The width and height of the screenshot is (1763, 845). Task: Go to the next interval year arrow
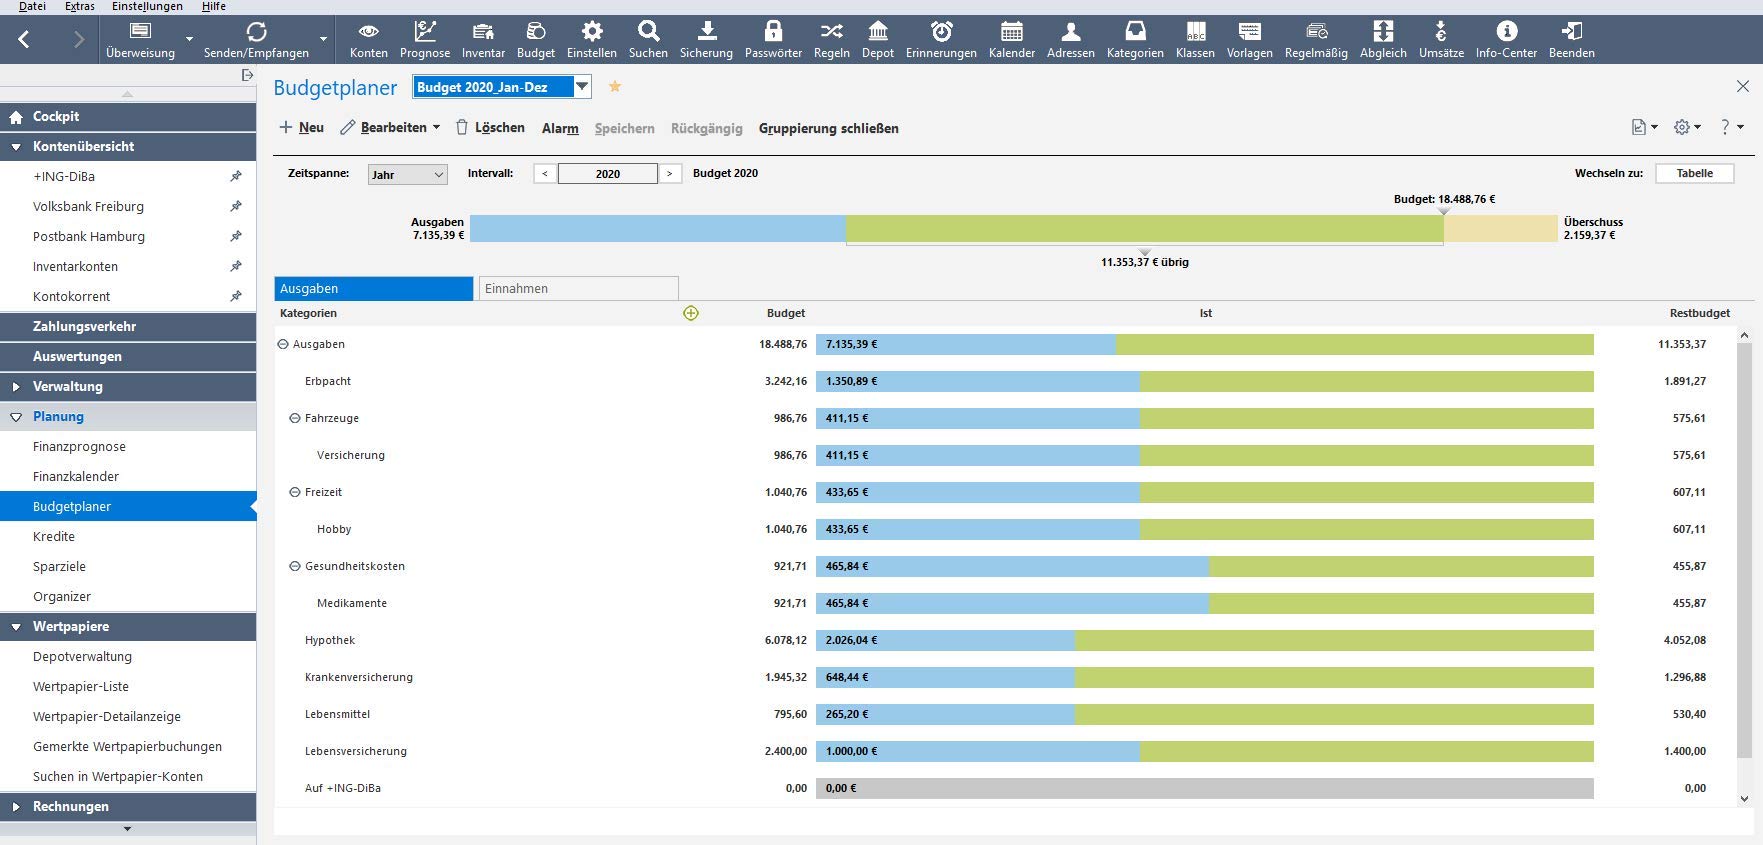pos(670,173)
